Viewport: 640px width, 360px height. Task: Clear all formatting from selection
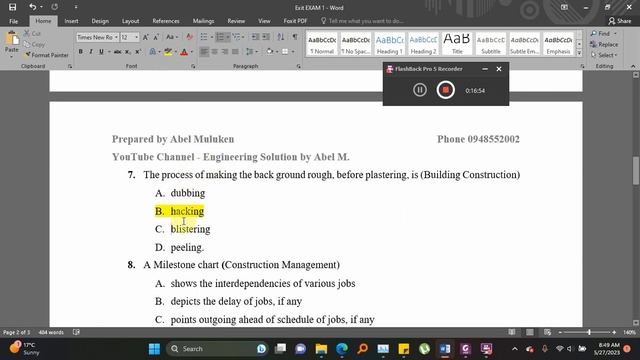point(189,37)
